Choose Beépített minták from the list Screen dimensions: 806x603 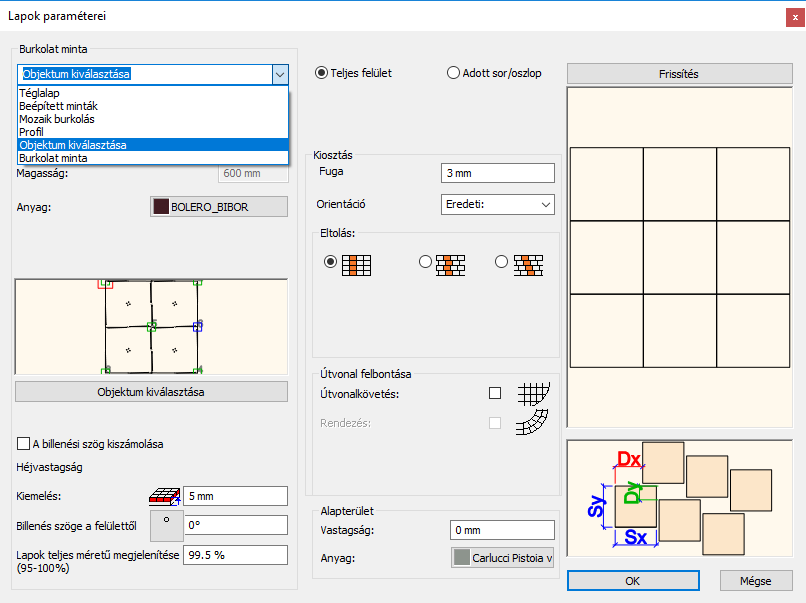pyautogui.click(x=153, y=106)
